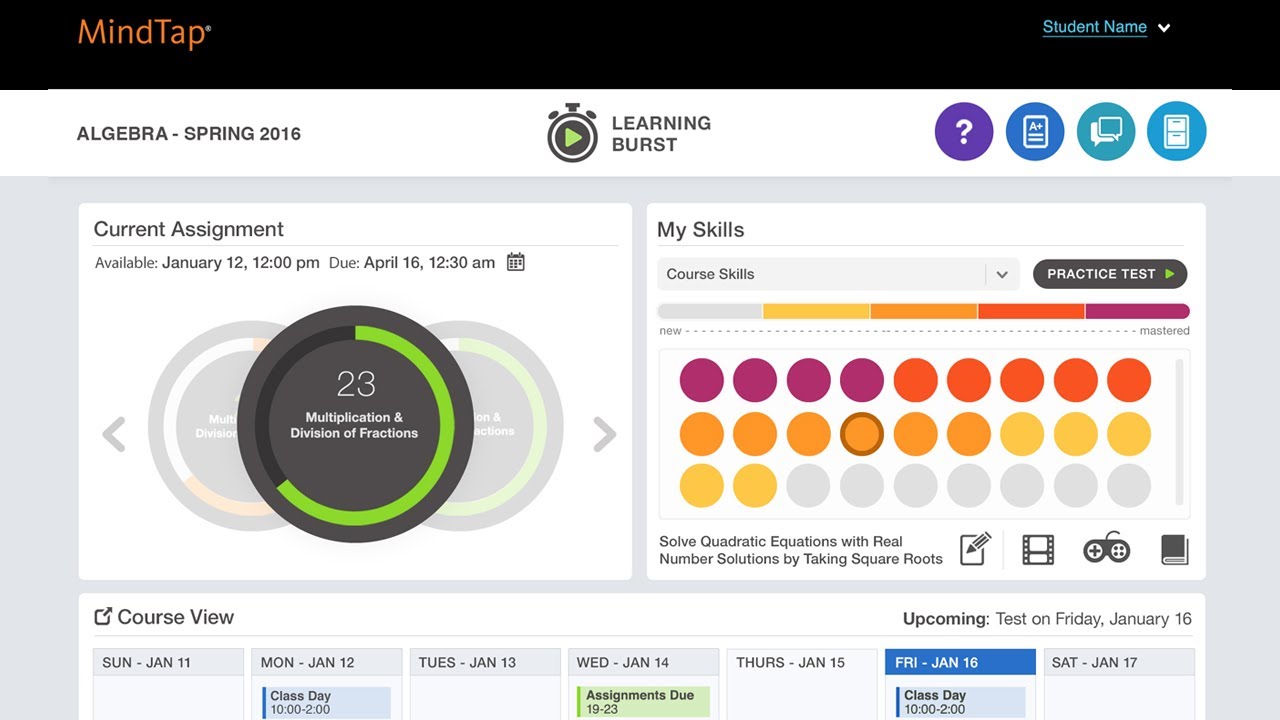Click the 'My Skills' heading
The height and width of the screenshot is (720, 1280).
701,230
